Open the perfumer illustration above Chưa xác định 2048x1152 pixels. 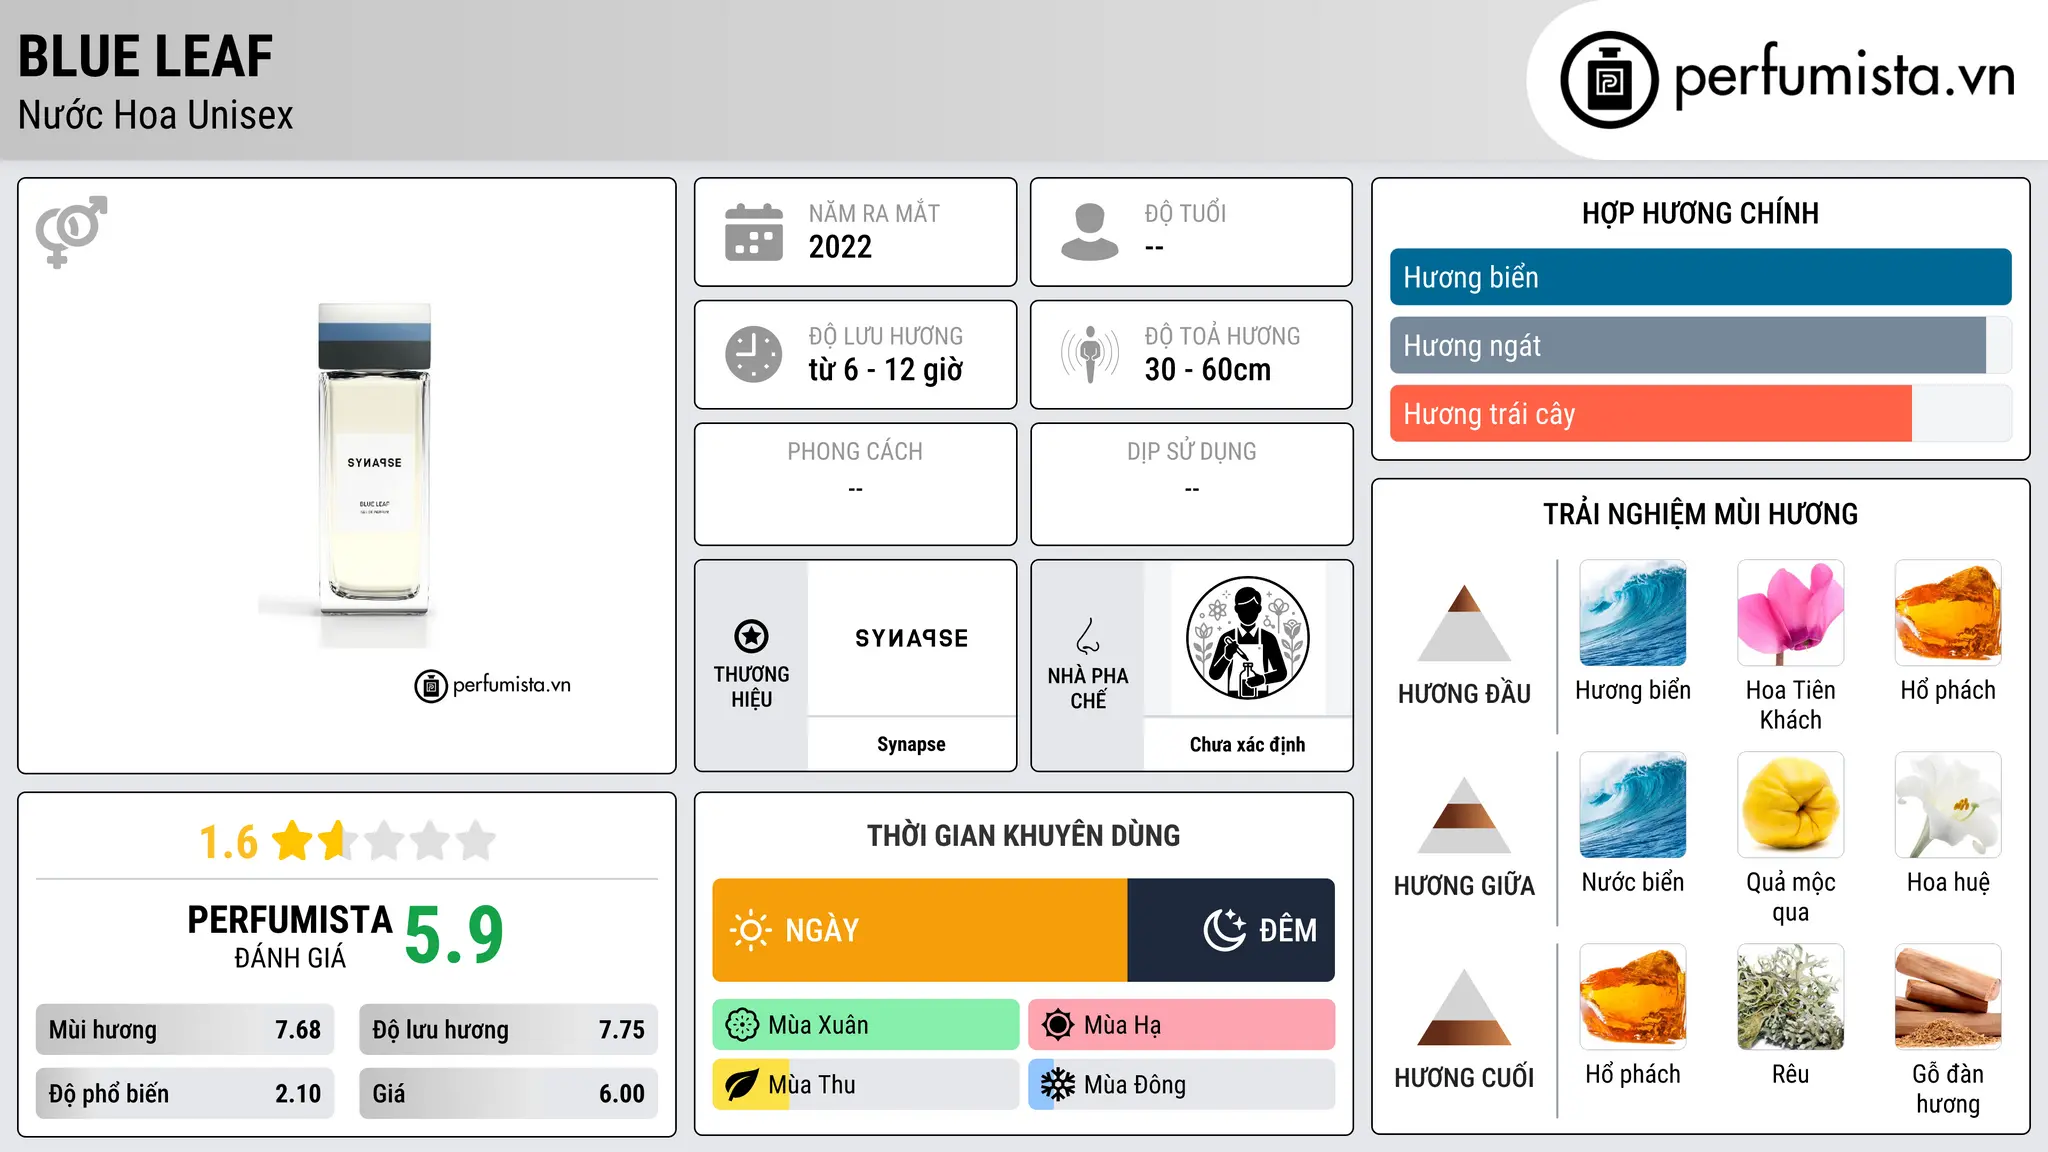click(1247, 638)
